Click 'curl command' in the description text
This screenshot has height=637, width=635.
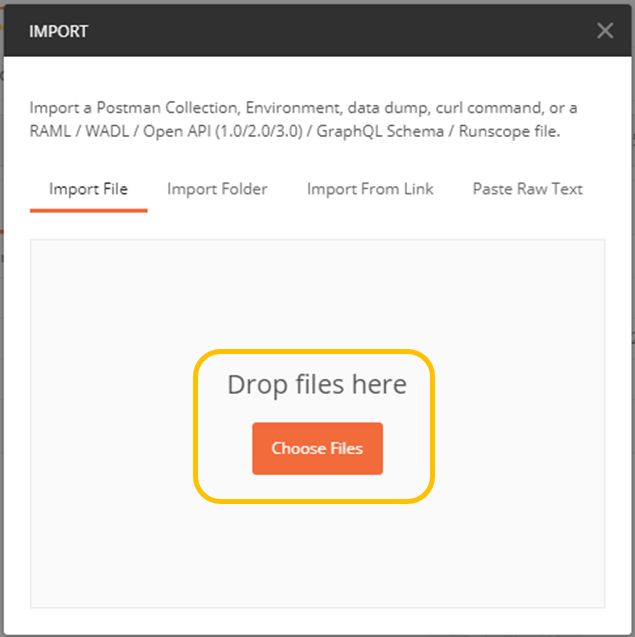click(x=489, y=108)
